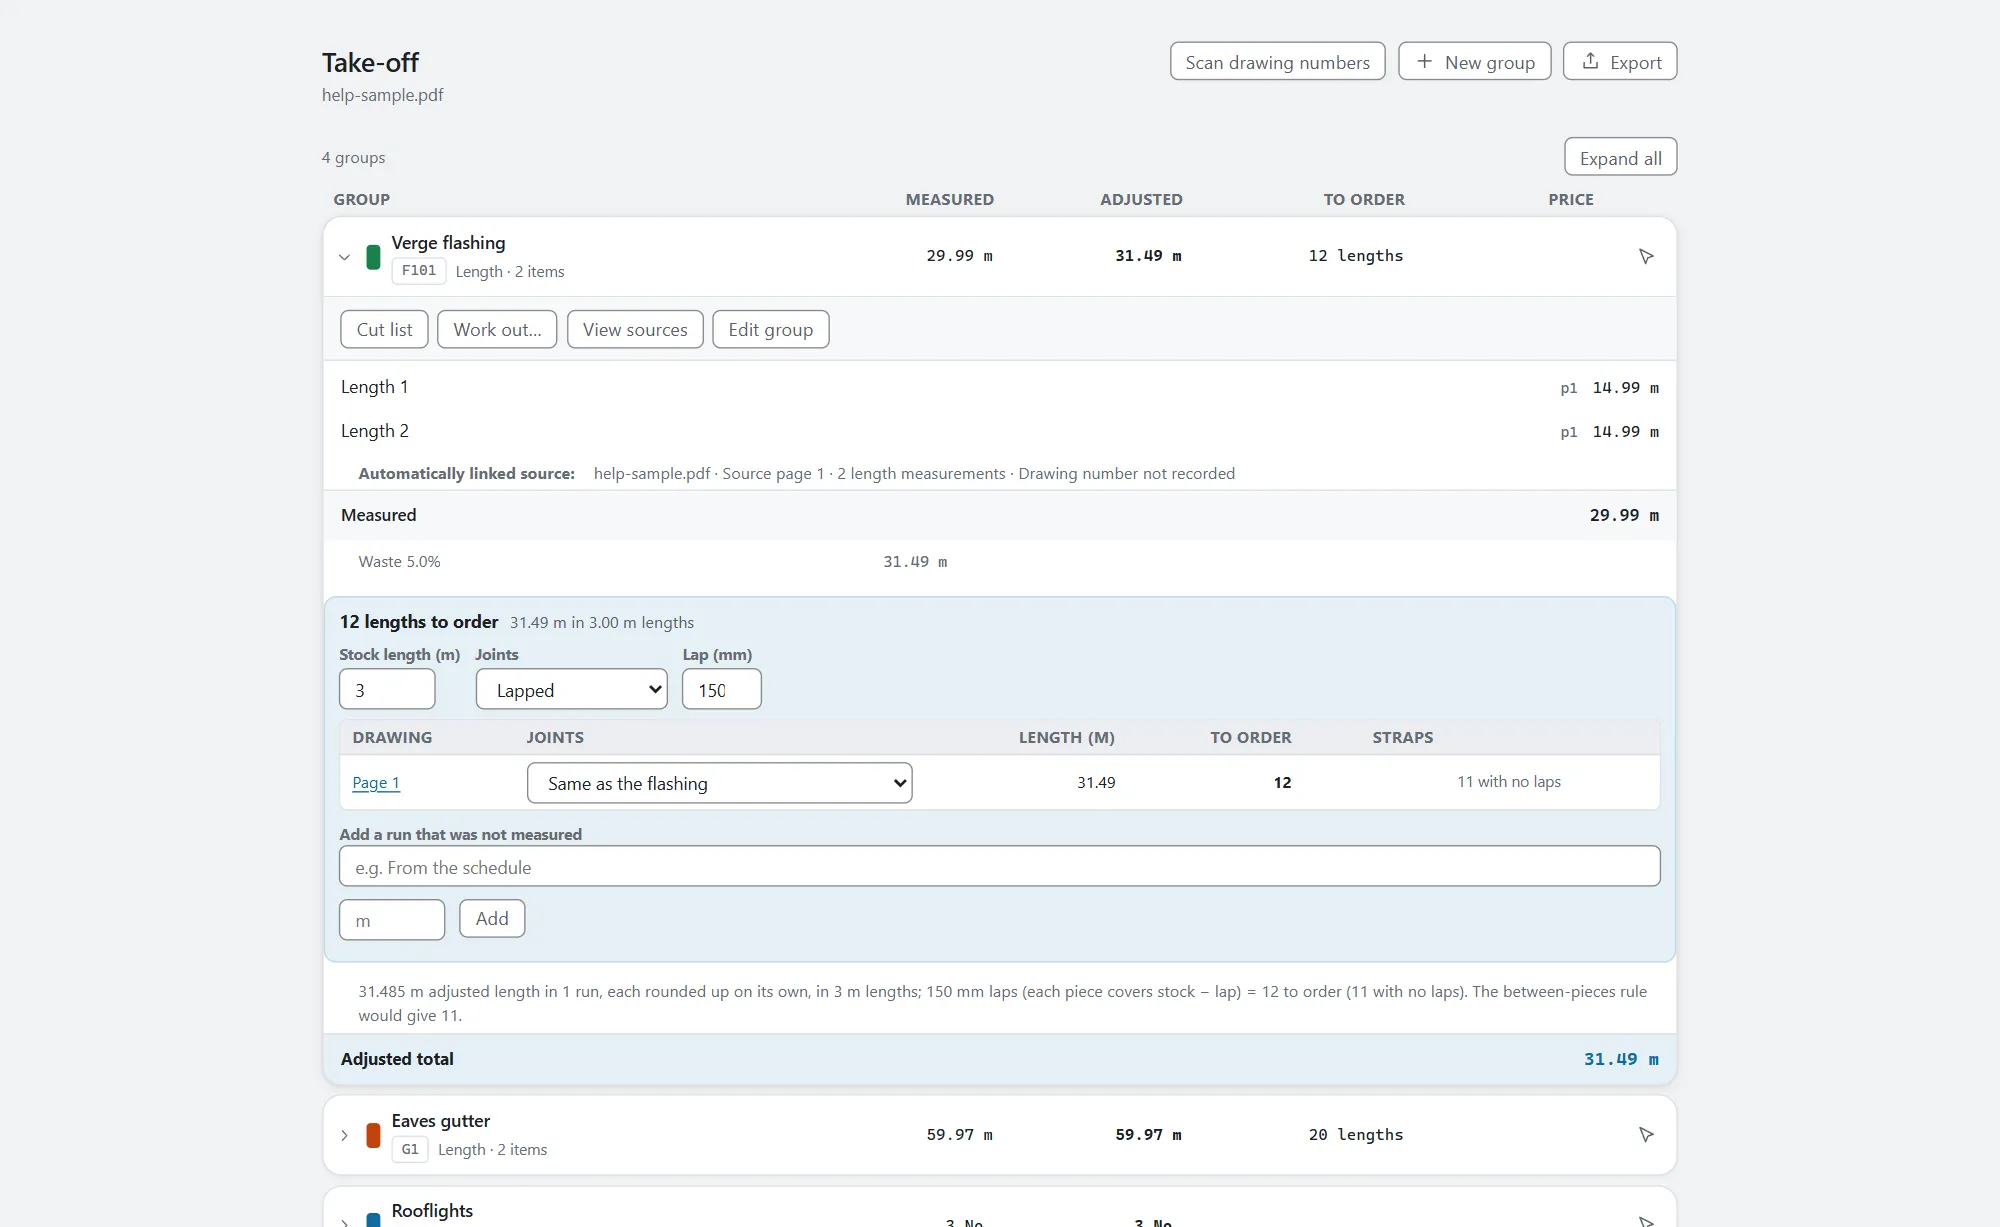Click the Rooflights group title

tap(432, 1211)
